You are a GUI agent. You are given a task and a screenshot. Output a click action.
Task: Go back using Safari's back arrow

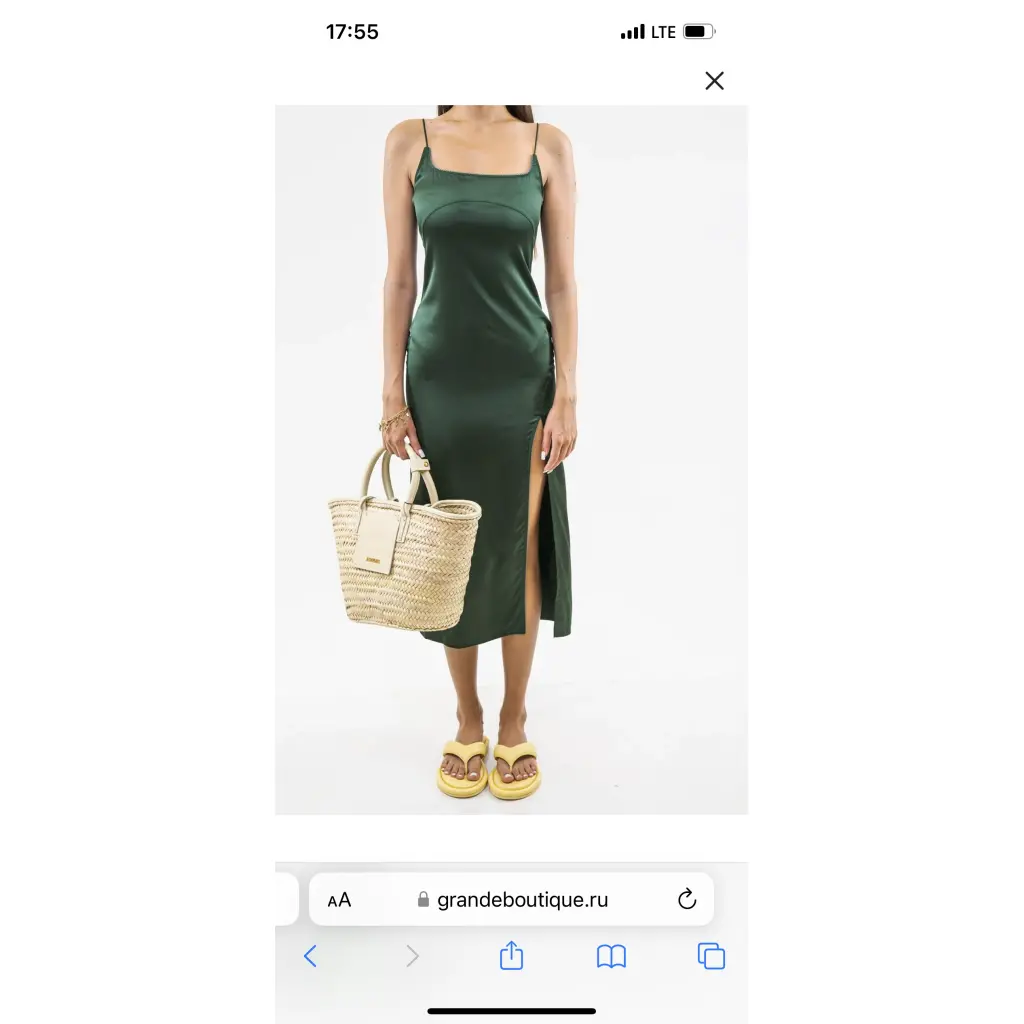310,956
